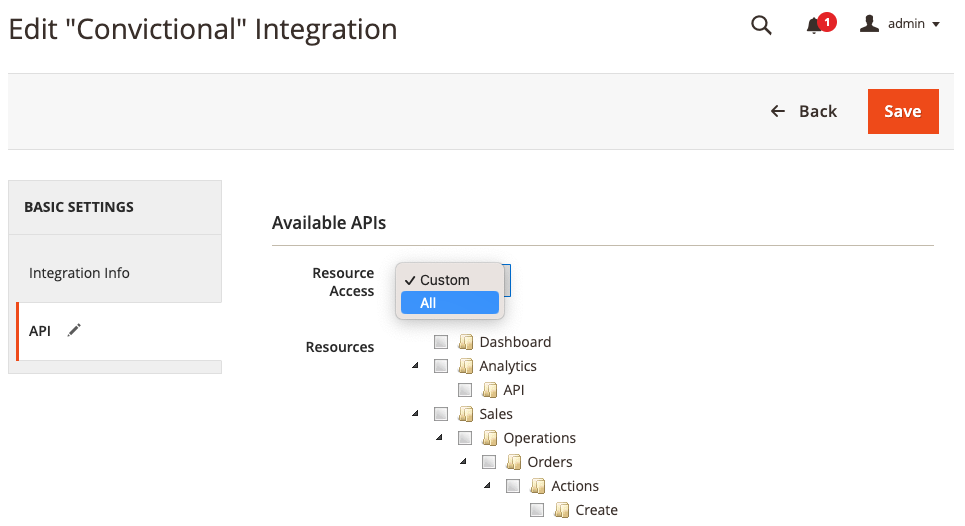The width and height of the screenshot is (965, 526).
Task: Open the search magnifier icon
Action: tap(761, 26)
